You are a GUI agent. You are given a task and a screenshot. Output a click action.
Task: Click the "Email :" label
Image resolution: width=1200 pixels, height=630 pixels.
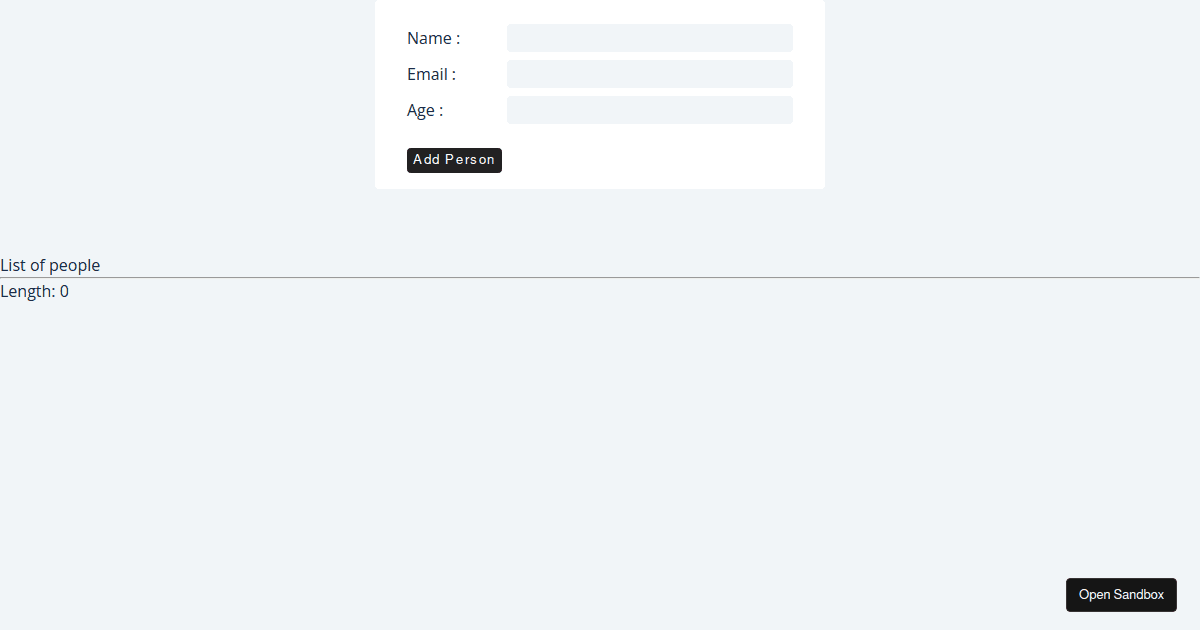431,74
